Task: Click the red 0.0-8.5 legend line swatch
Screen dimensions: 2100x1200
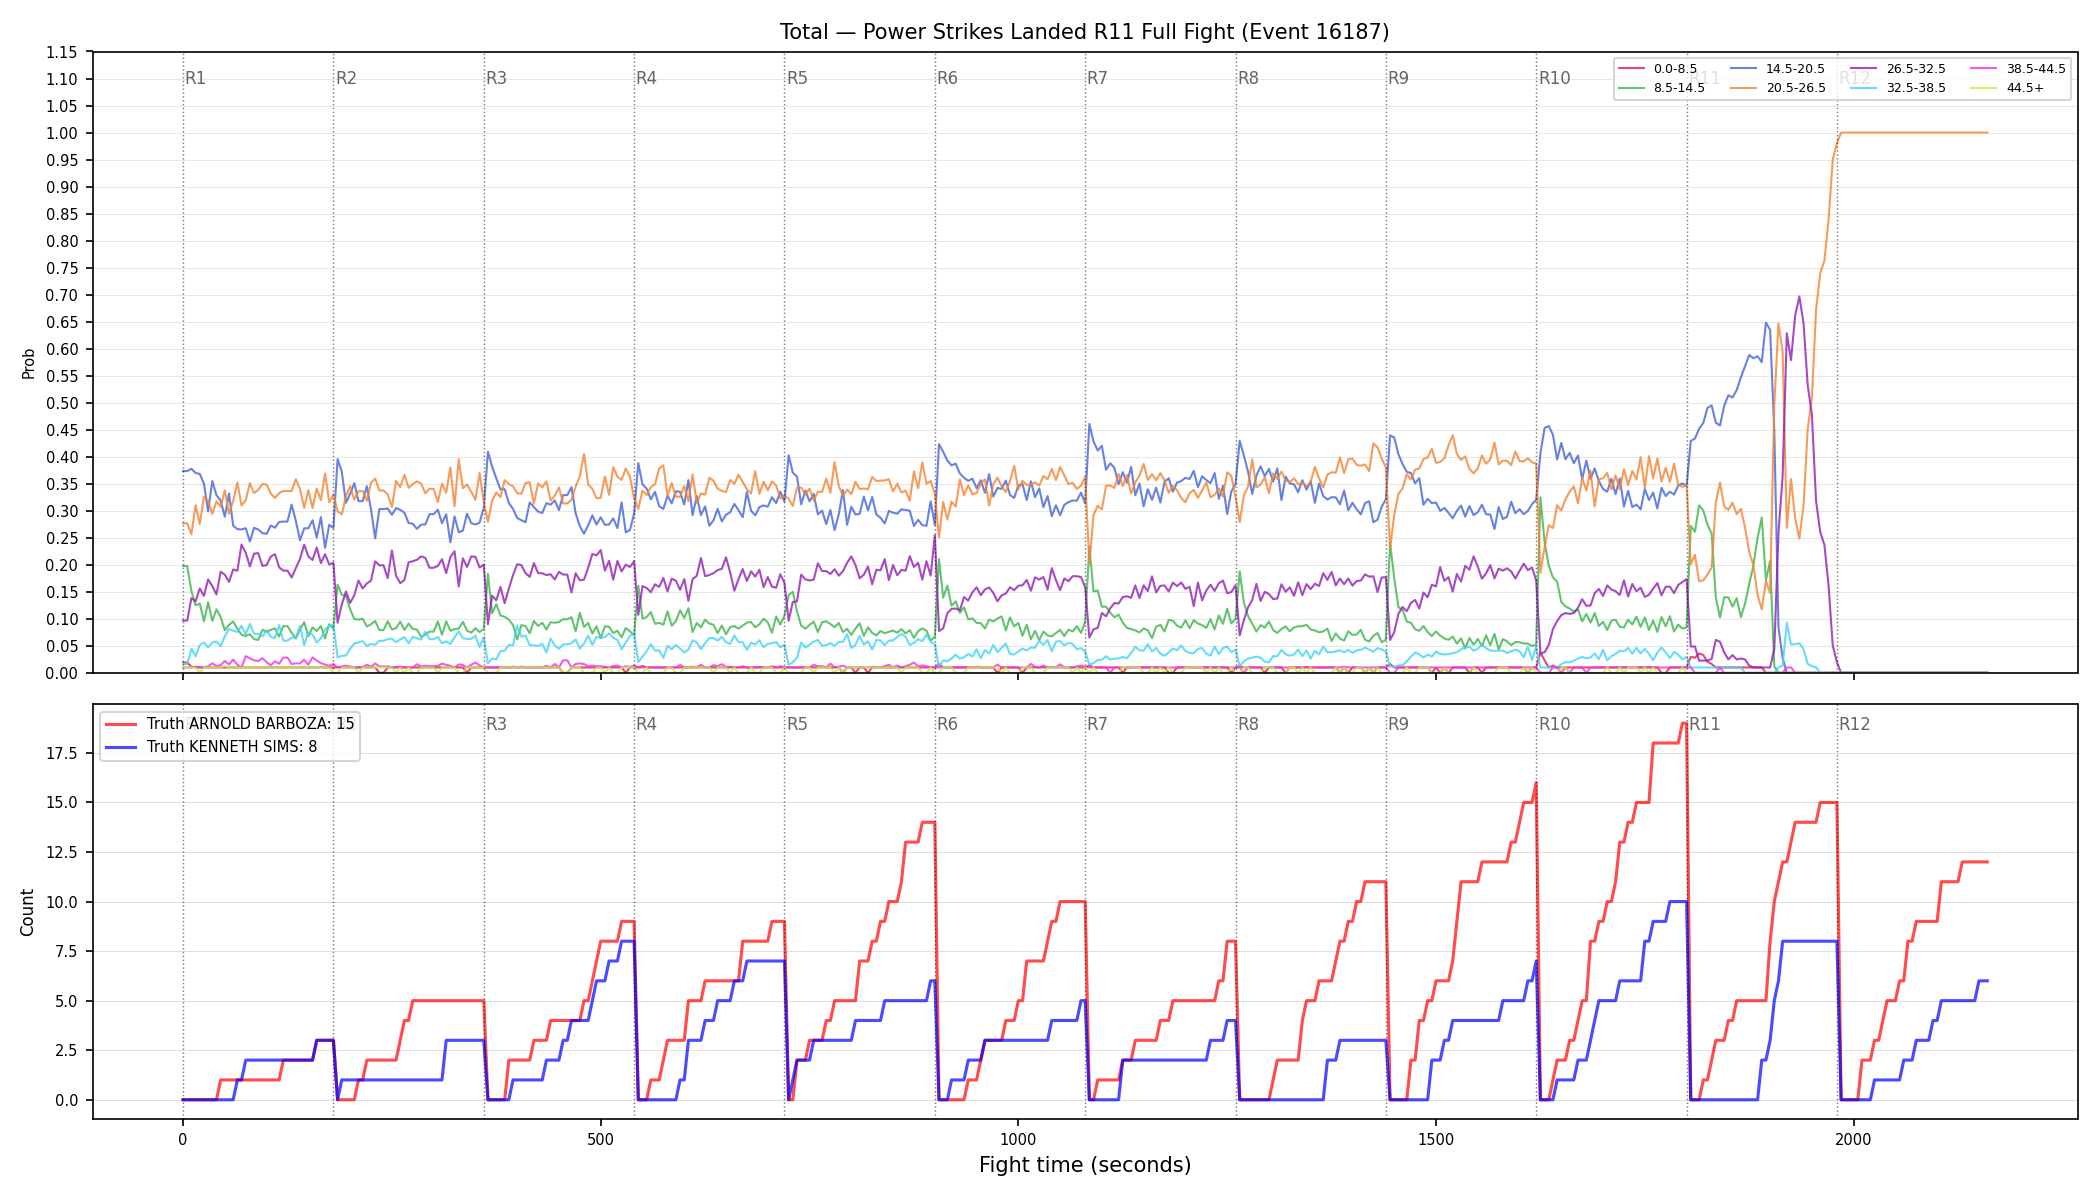Action: tap(1631, 69)
